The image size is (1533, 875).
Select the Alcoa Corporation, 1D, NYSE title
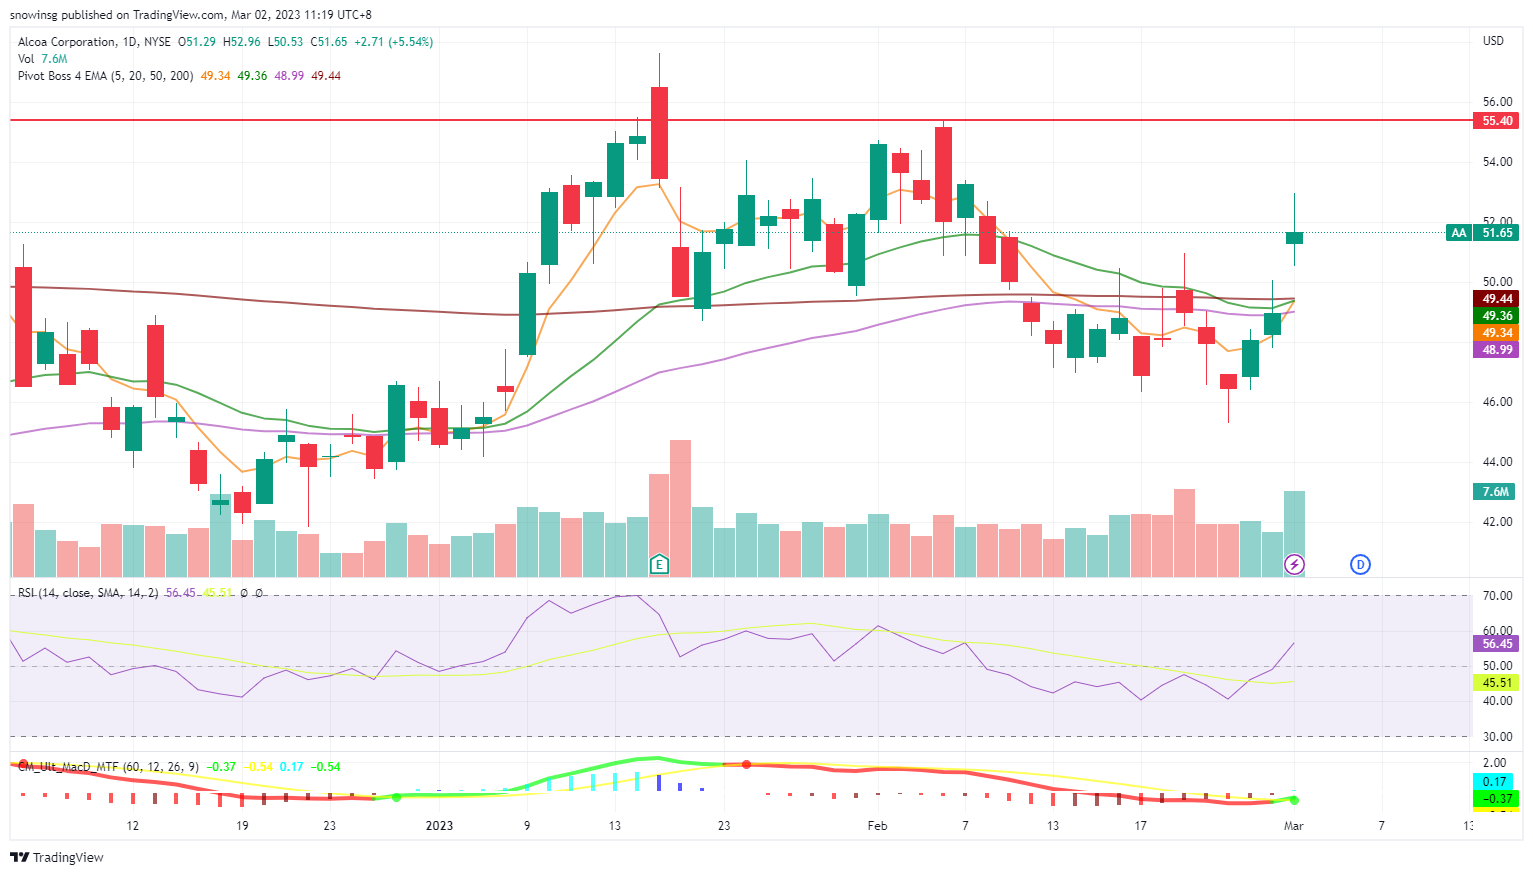94,42
